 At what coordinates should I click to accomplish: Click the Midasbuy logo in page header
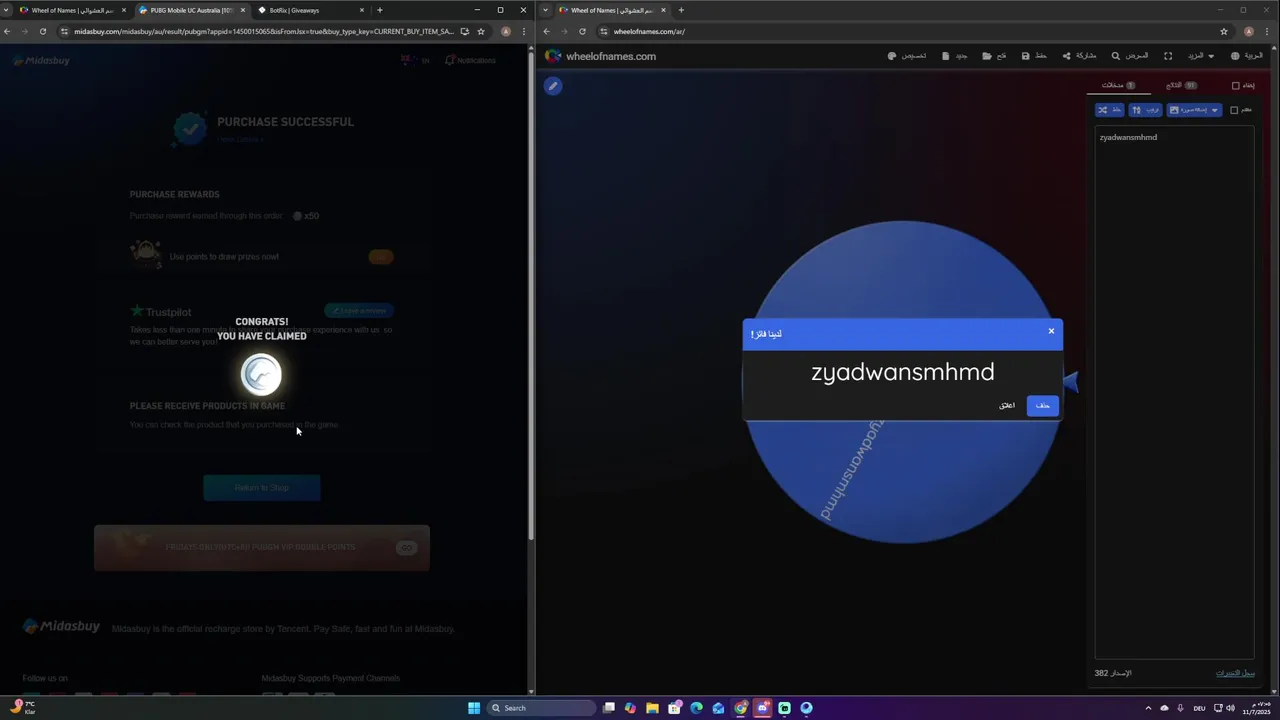(x=42, y=60)
